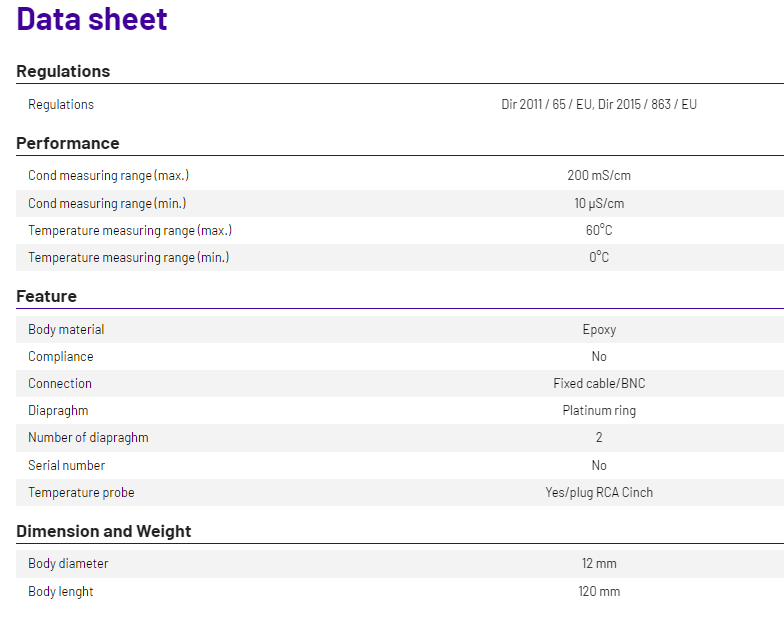
Task: Select the Yes/plug RCA Cinch value
Action: (x=599, y=492)
